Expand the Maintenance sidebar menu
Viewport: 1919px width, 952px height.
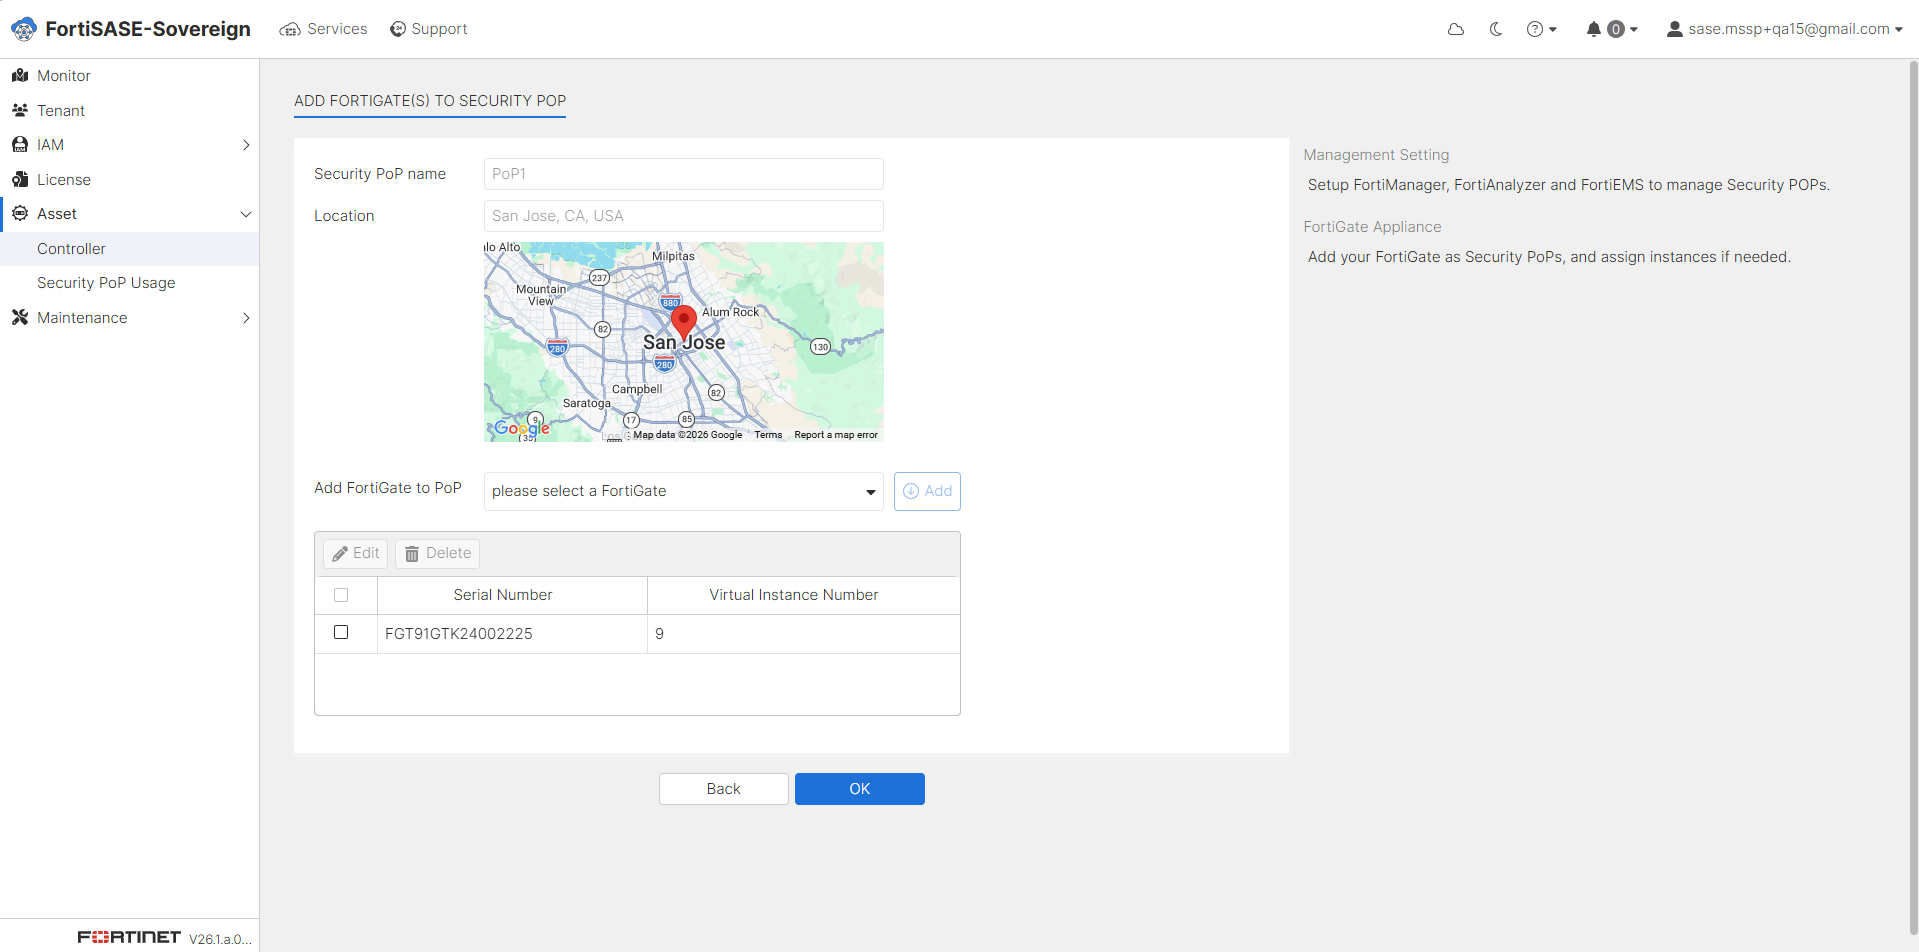coord(129,318)
